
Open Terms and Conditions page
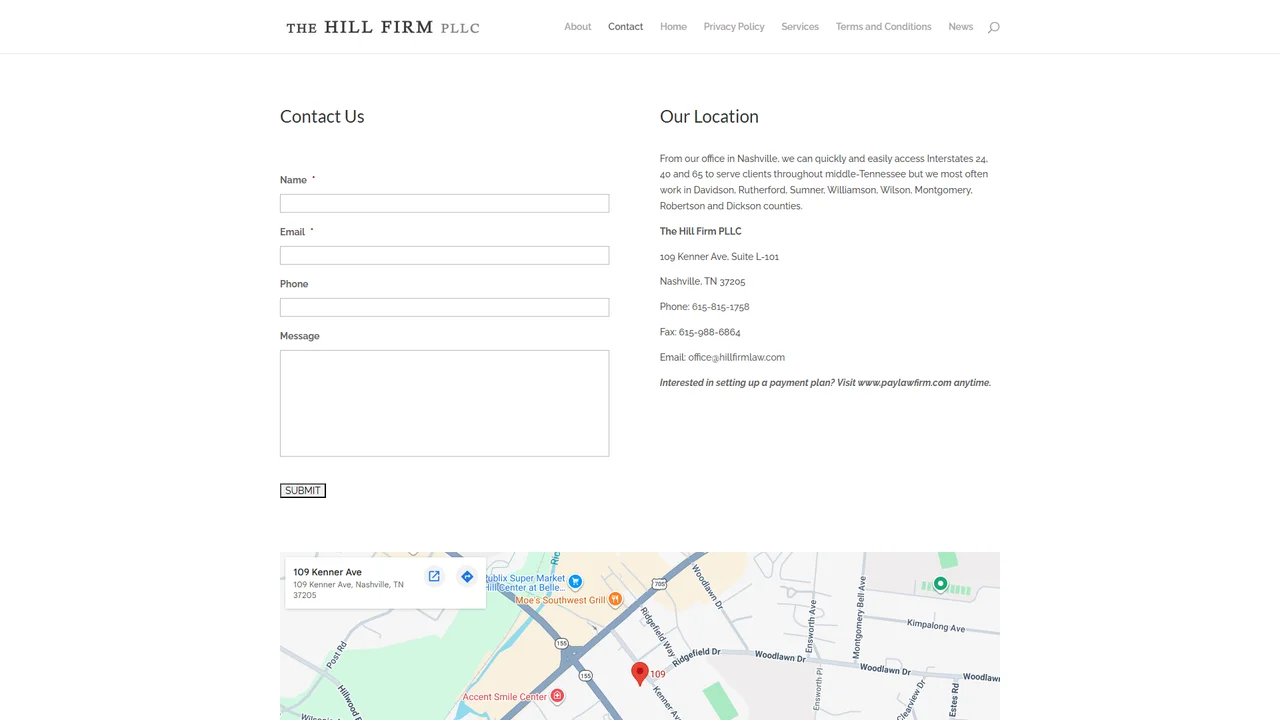[x=884, y=27]
